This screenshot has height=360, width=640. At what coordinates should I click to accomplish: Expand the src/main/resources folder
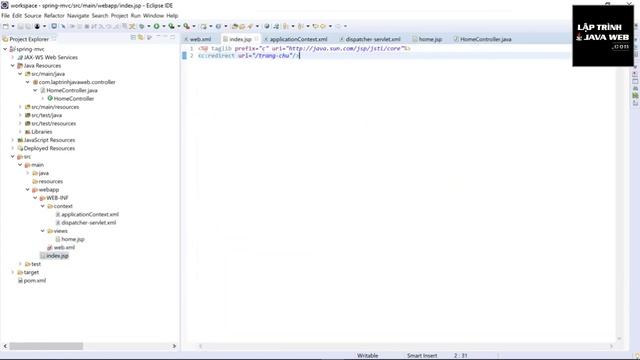20,107
